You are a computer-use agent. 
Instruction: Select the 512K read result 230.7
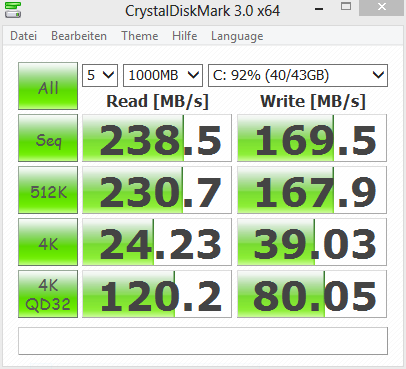point(157,190)
